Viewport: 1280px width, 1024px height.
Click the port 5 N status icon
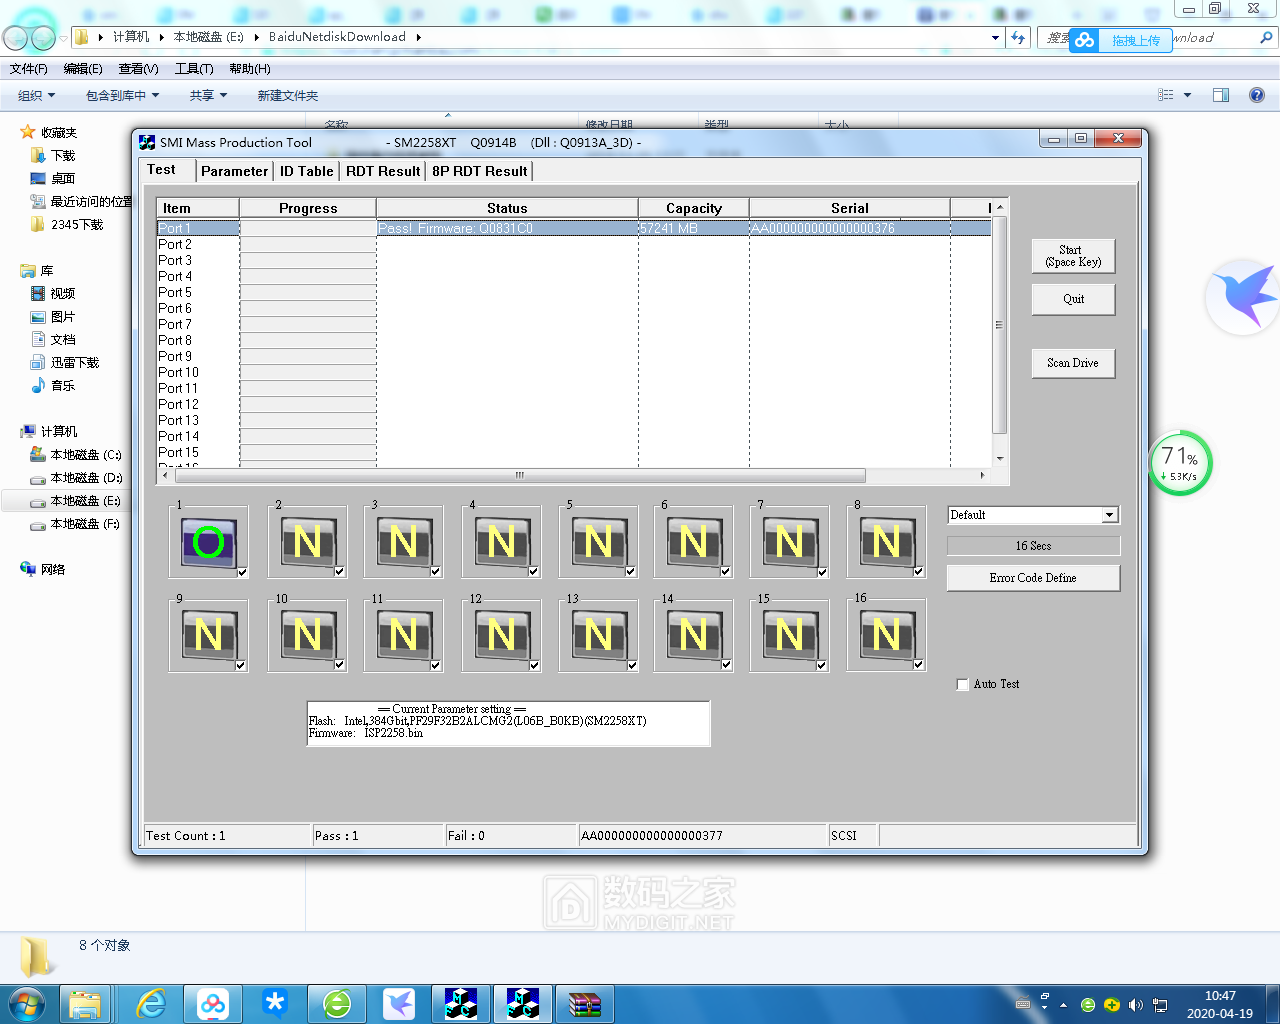click(598, 542)
